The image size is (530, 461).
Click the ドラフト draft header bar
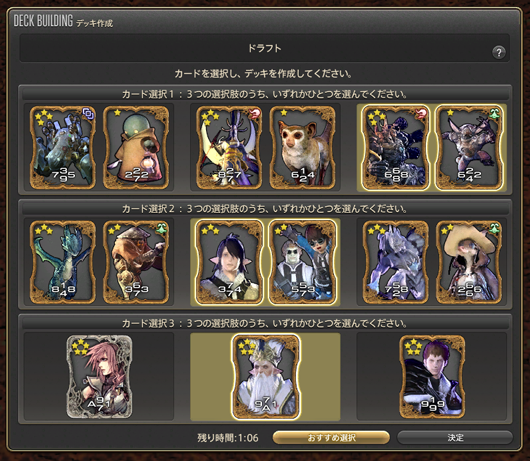[265, 48]
